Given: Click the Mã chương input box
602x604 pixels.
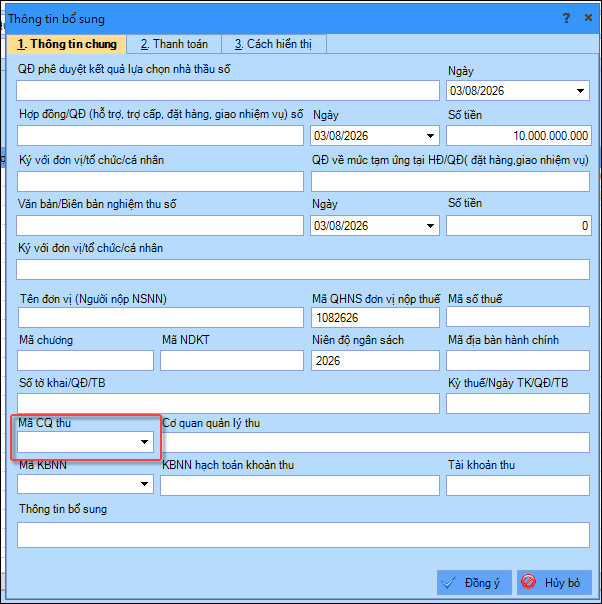Looking at the screenshot, I should point(86,361).
